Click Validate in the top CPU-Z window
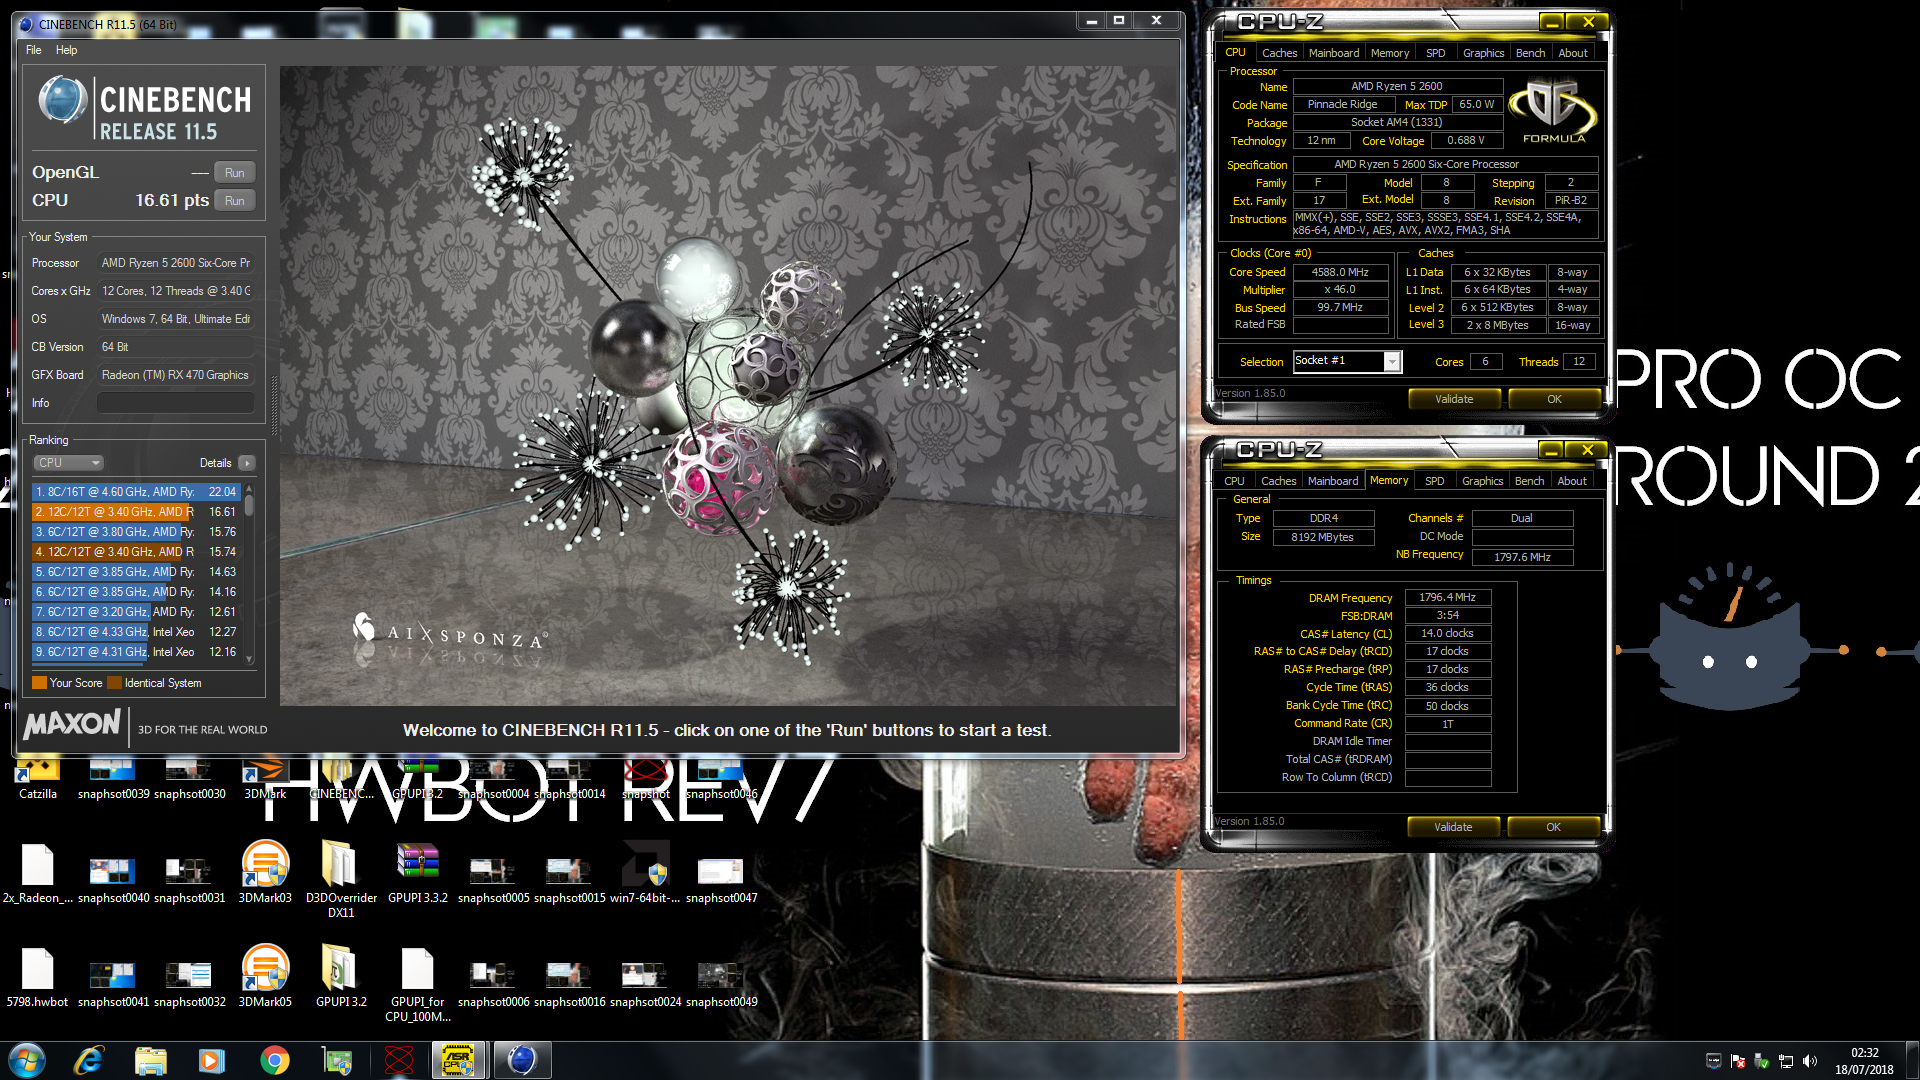 pos(1454,399)
